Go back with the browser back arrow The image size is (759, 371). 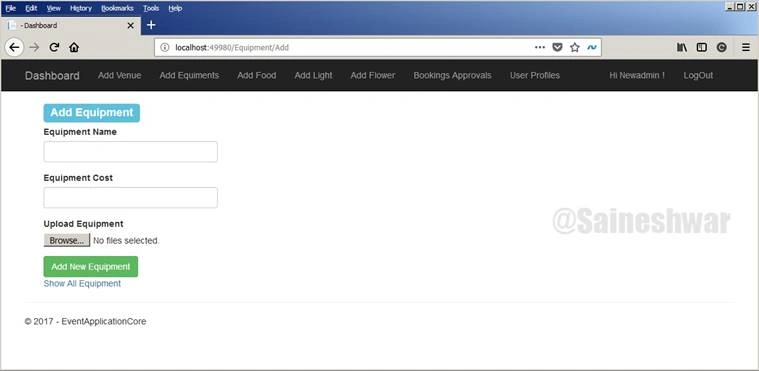[14, 47]
